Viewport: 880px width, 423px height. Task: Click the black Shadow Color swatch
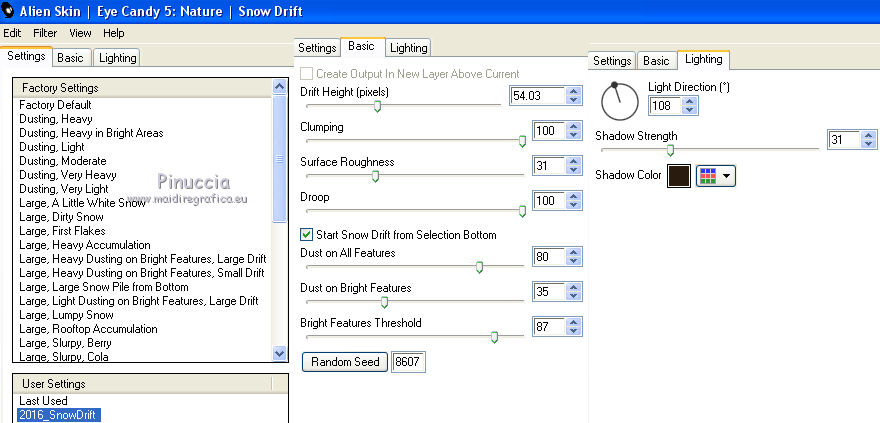pos(679,176)
